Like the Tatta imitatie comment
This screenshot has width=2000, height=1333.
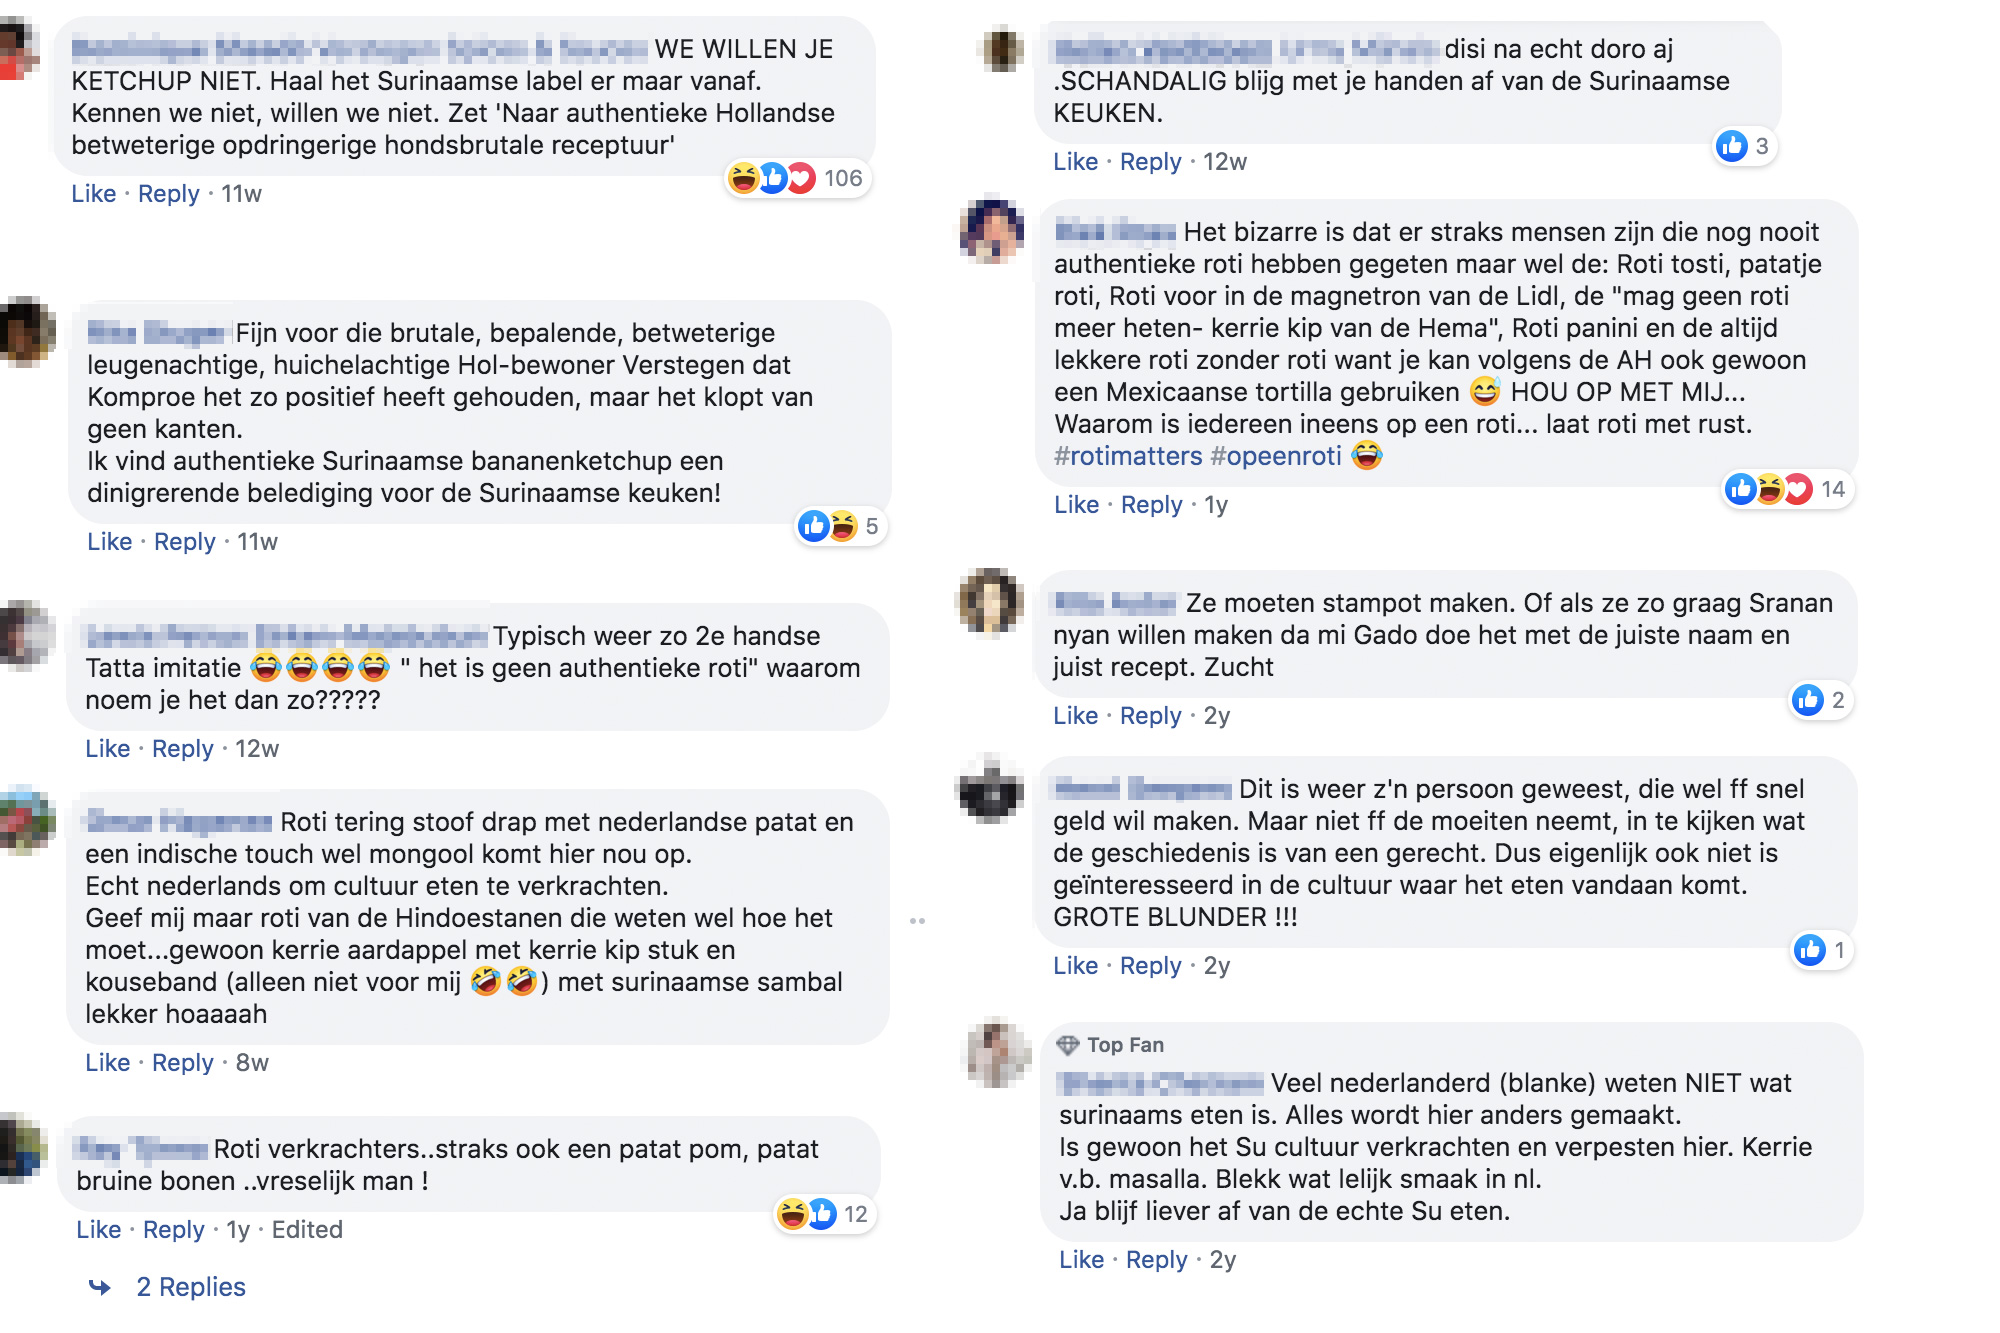click(107, 749)
